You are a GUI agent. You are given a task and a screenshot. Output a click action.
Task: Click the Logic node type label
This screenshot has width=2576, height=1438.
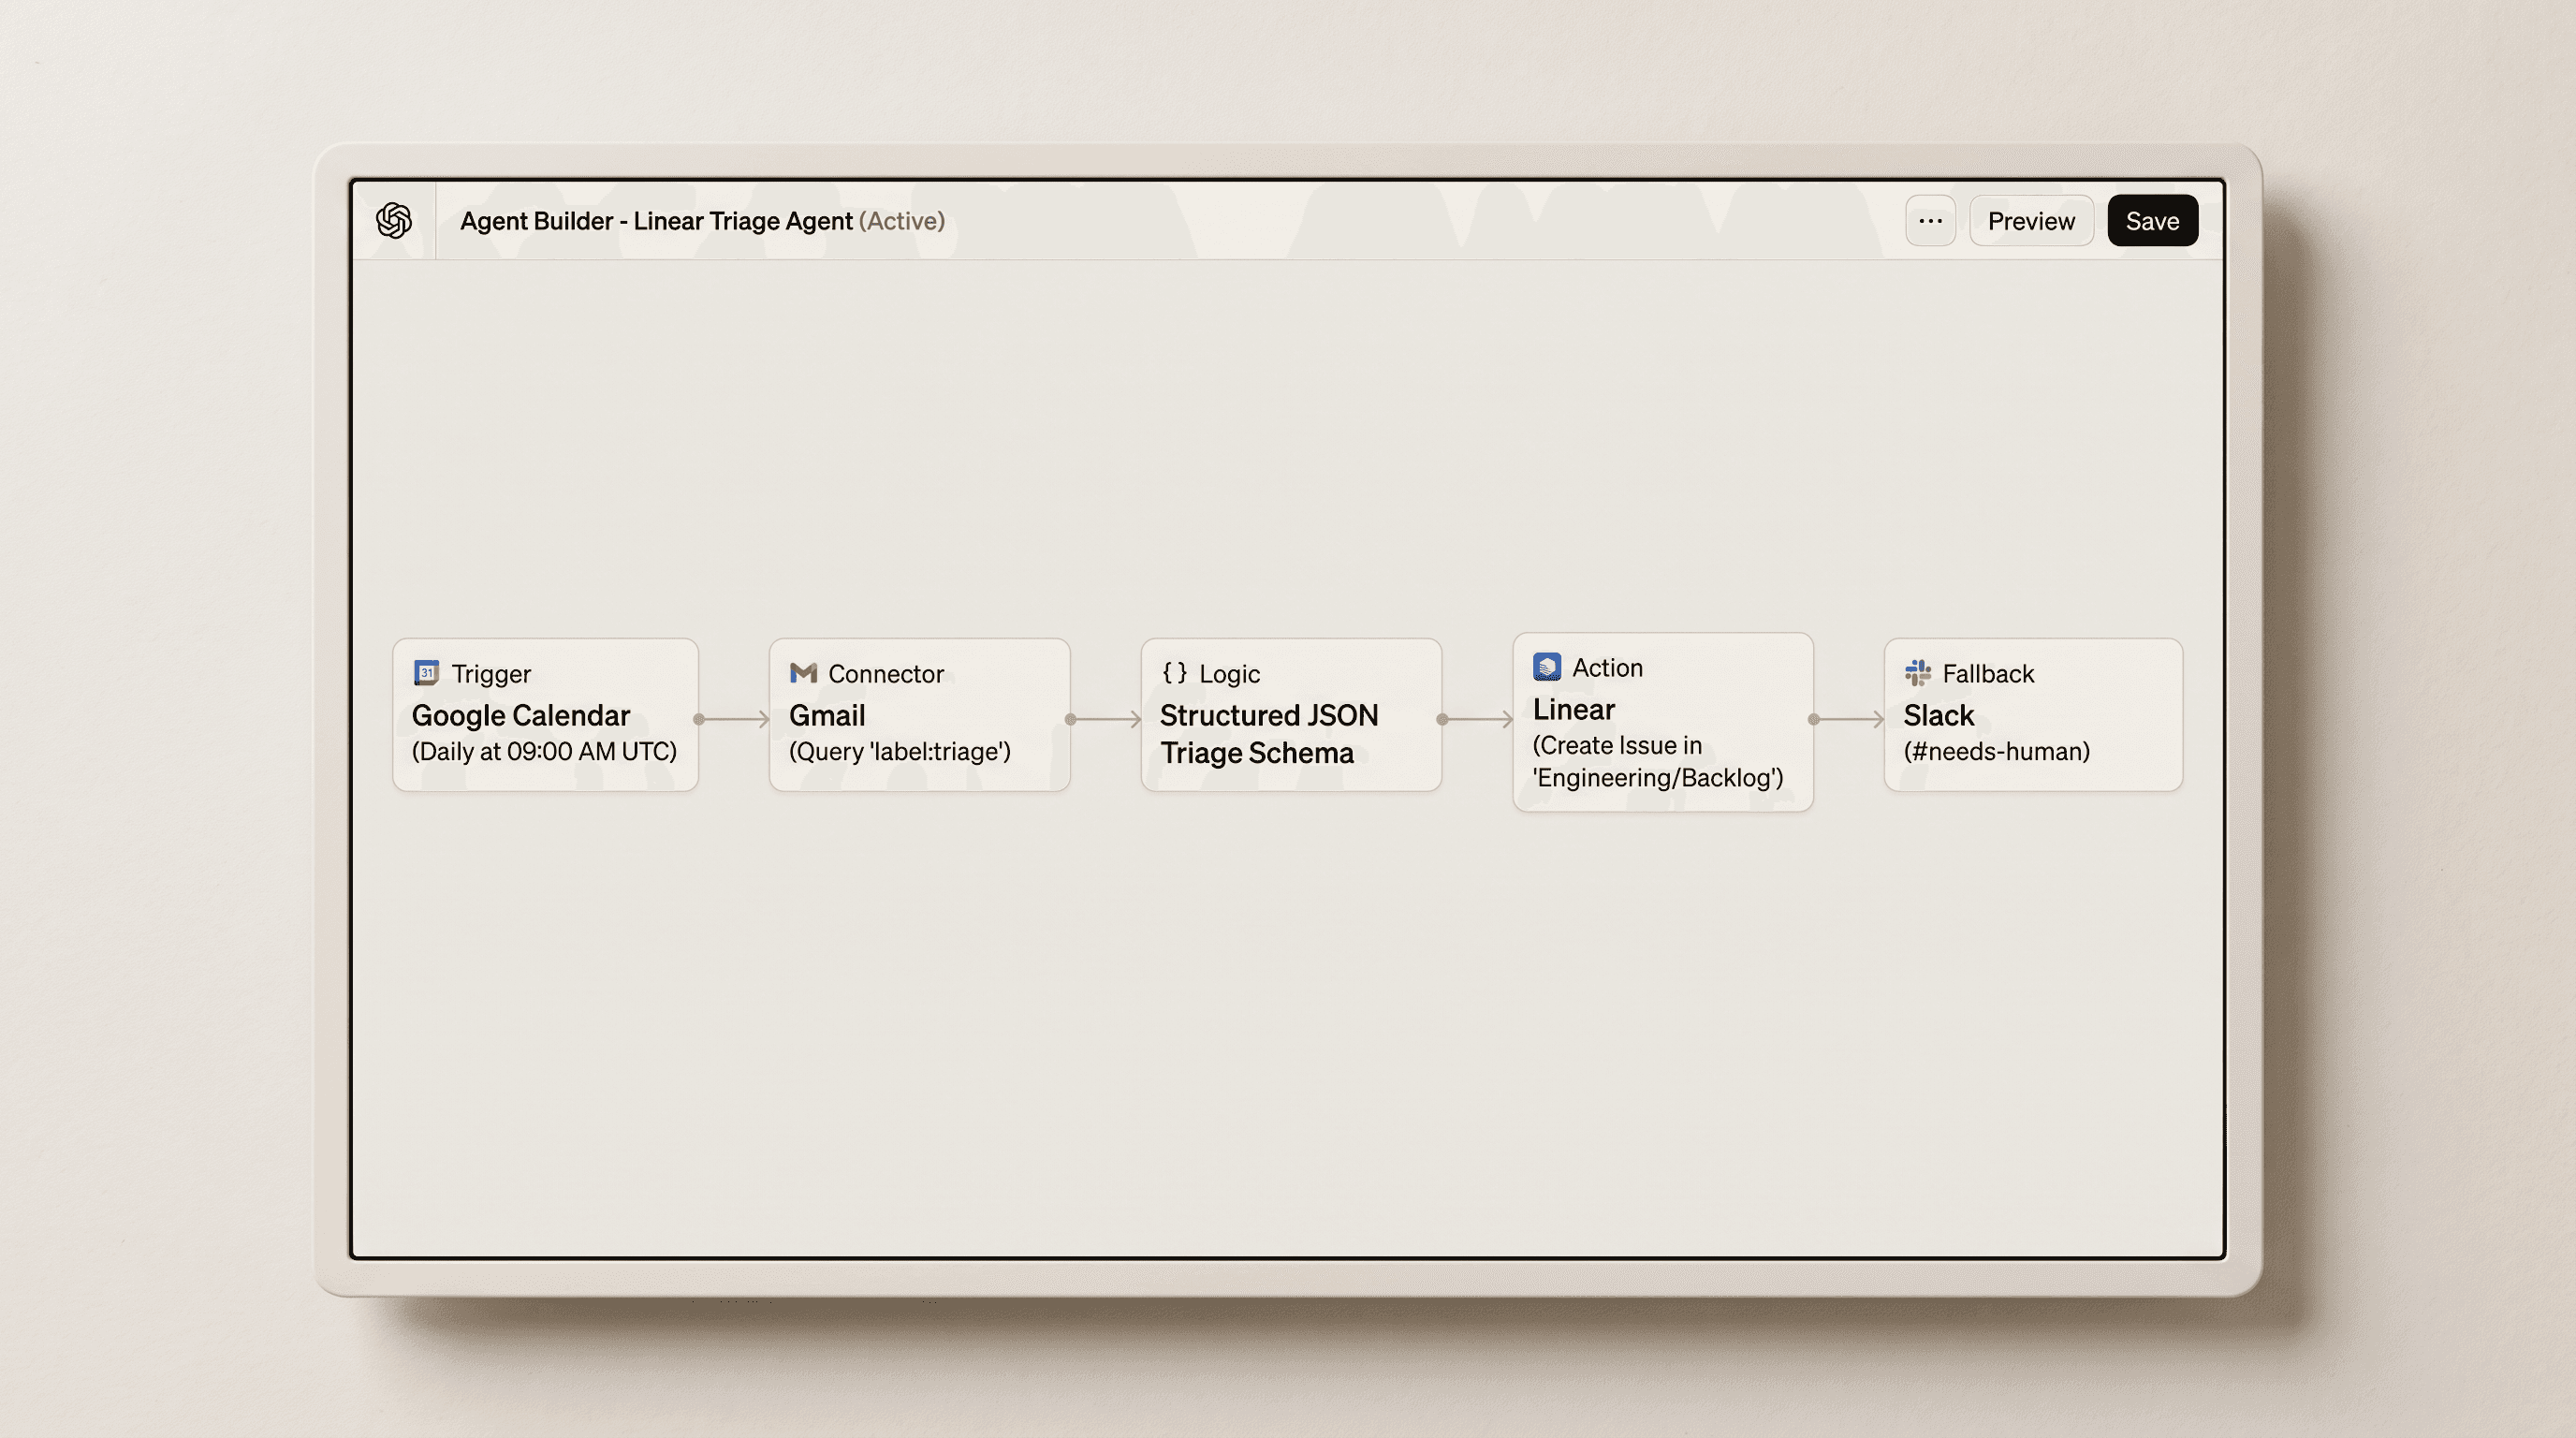[1229, 674]
